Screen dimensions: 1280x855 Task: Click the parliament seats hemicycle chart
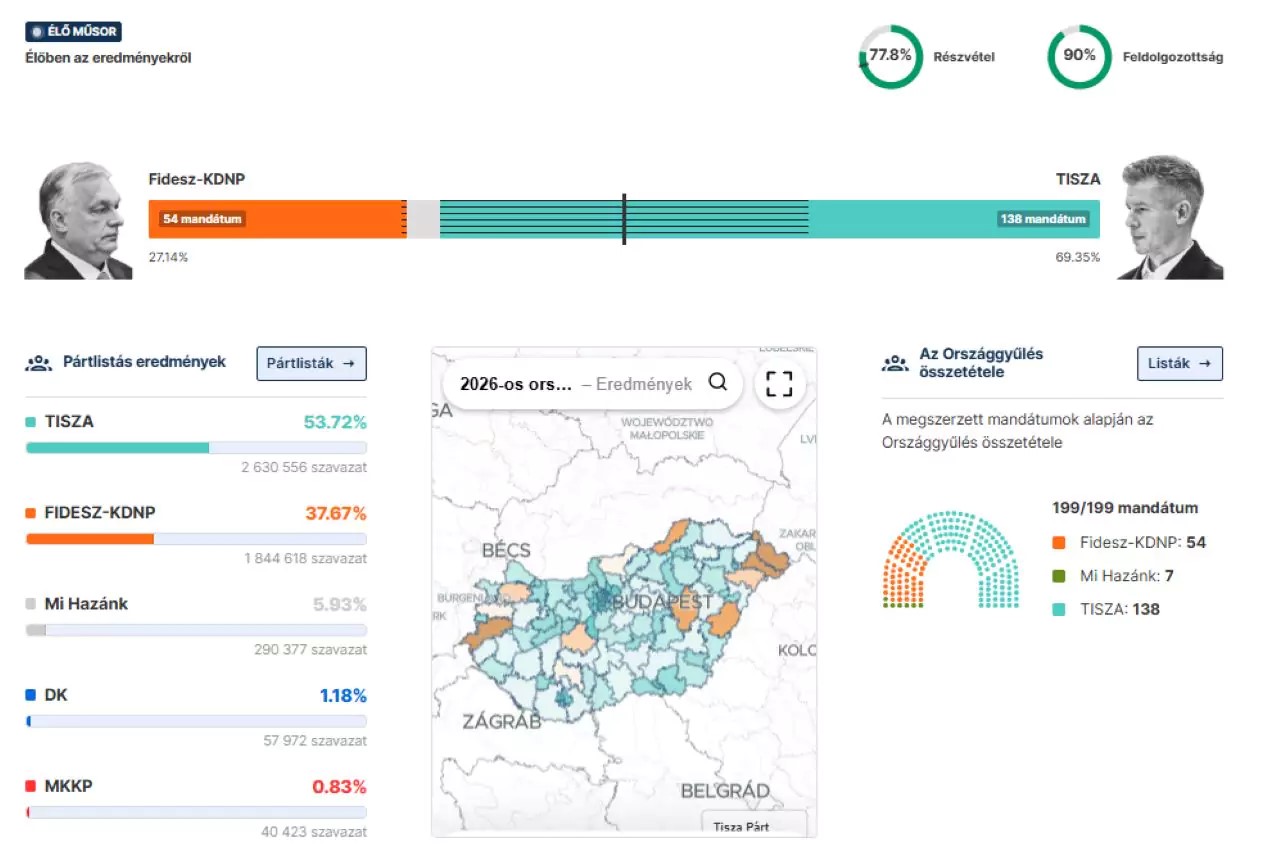950,560
